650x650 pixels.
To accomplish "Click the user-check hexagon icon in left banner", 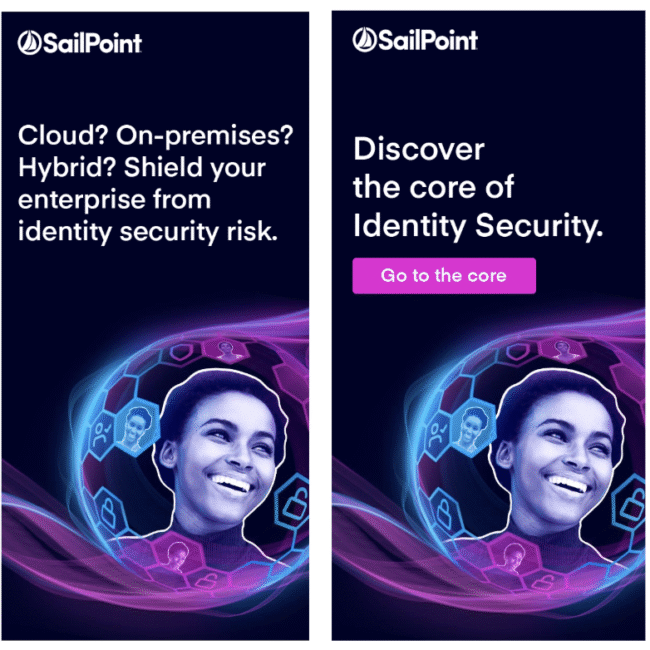I will coord(102,434).
